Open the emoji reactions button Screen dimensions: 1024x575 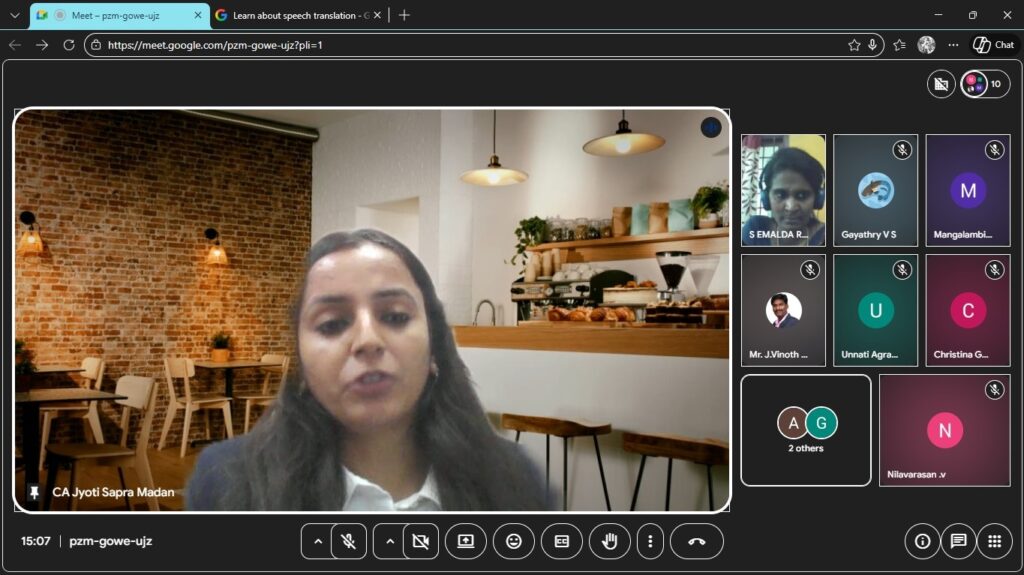514,541
